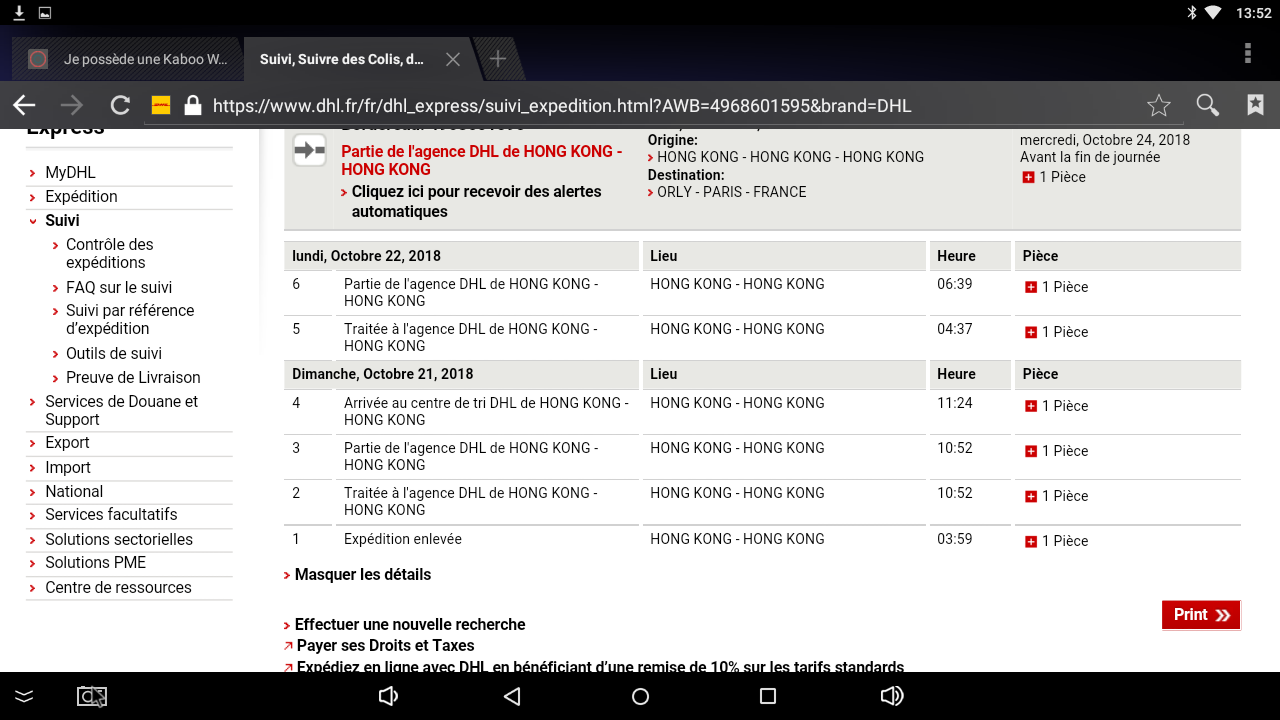Open the bookmarks list icon
1280x720 pixels.
[x=1255, y=105]
